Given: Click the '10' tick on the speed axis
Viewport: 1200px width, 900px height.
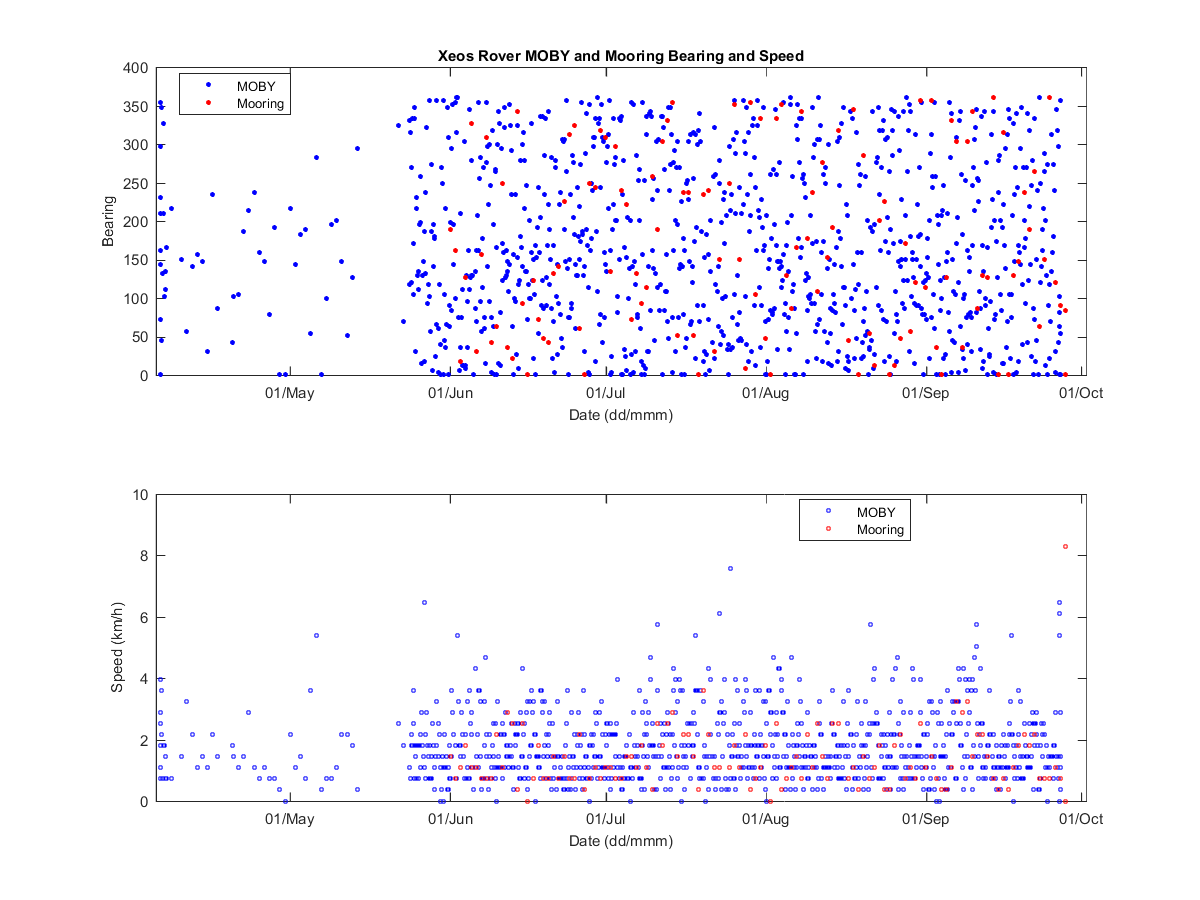Looking at the screenshot, I should (x=142, y=495).
